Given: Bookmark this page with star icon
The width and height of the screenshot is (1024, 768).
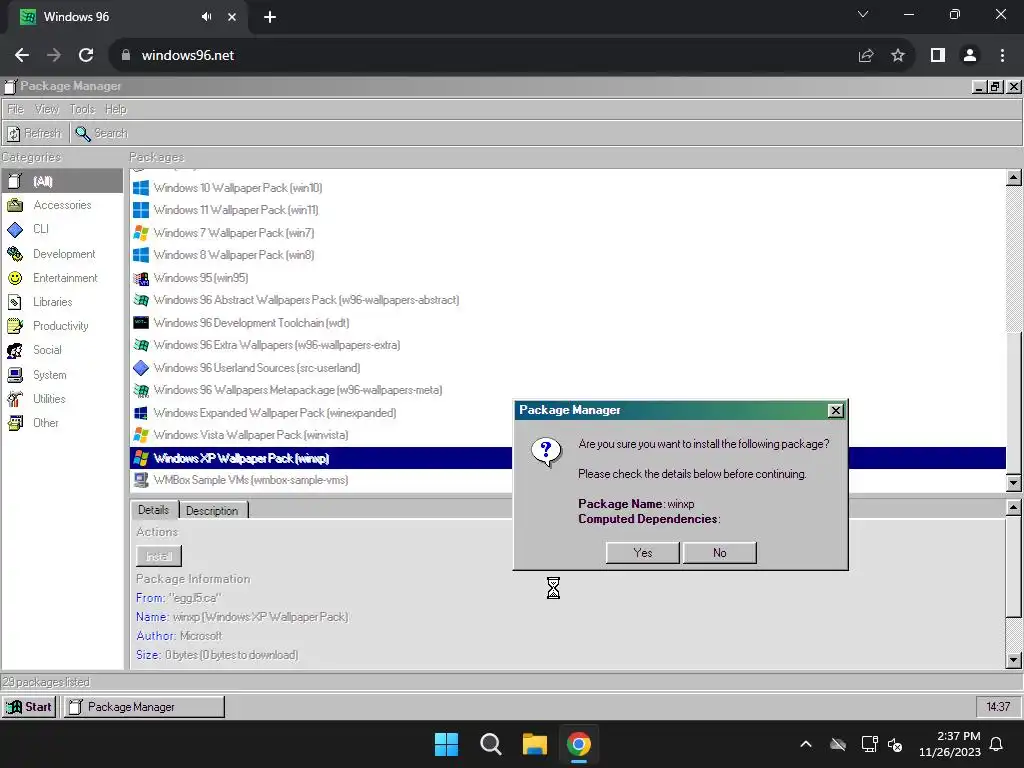Looking at the screenshot, I should pyautogui.click(x=898, y=55).
